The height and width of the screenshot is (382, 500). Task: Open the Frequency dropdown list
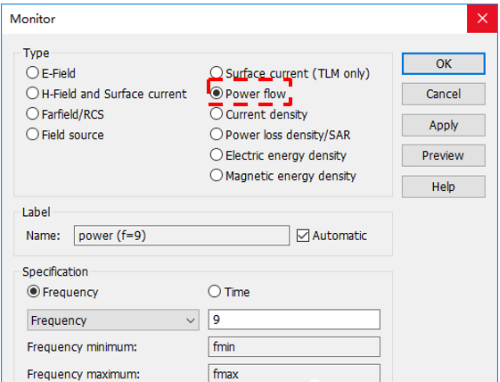coord(113,320)
